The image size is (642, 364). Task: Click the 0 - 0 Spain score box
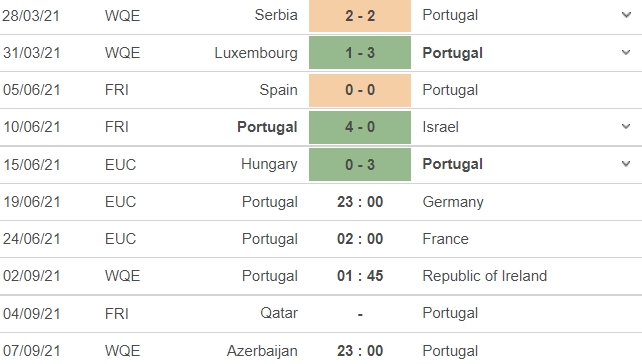[360, 90]
